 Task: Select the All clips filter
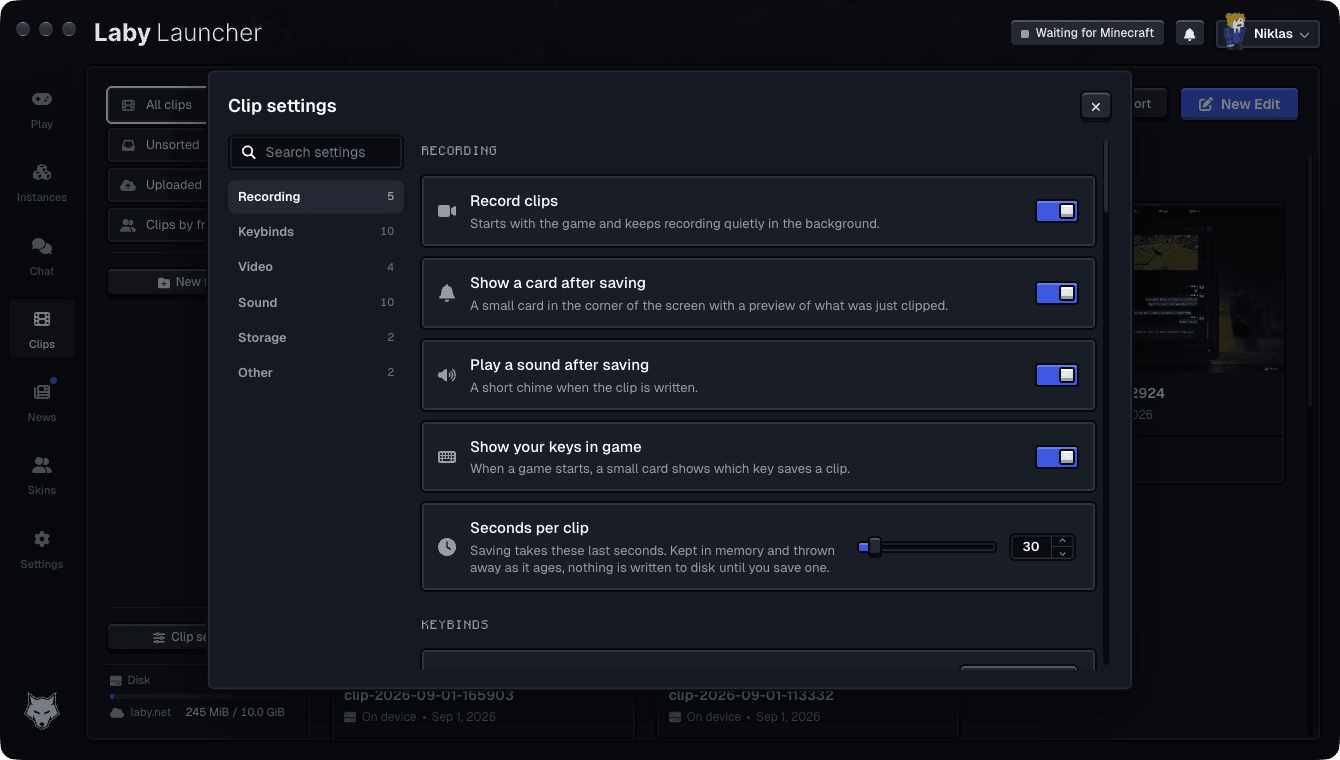click(x=158, y=105)
